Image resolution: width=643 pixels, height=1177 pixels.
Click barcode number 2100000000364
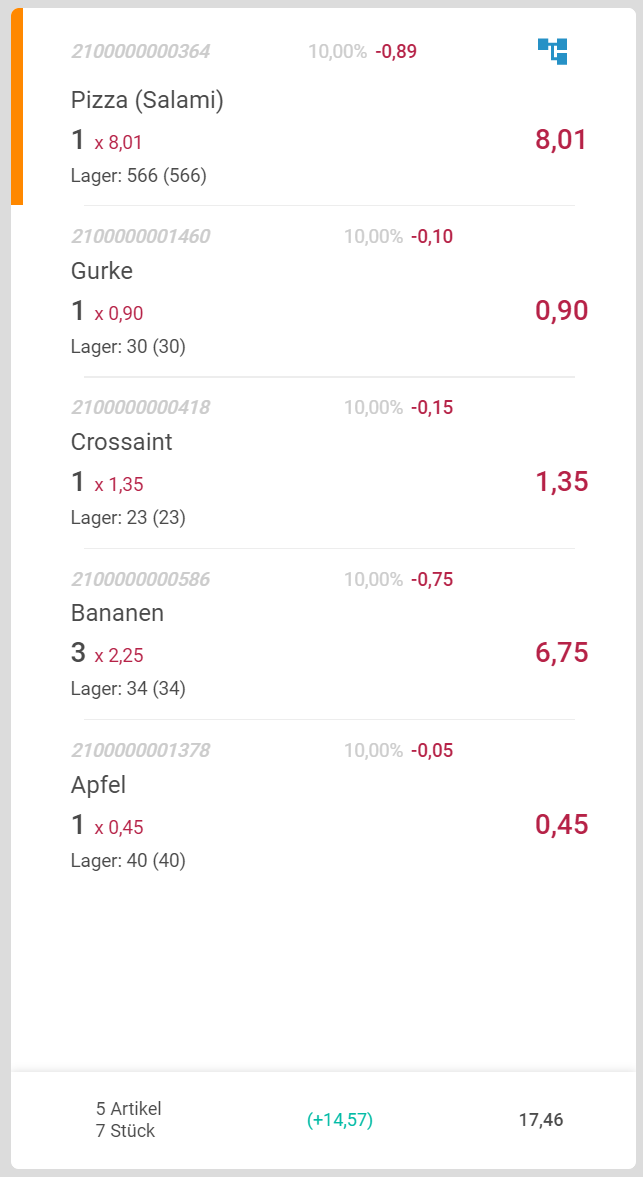141,51
